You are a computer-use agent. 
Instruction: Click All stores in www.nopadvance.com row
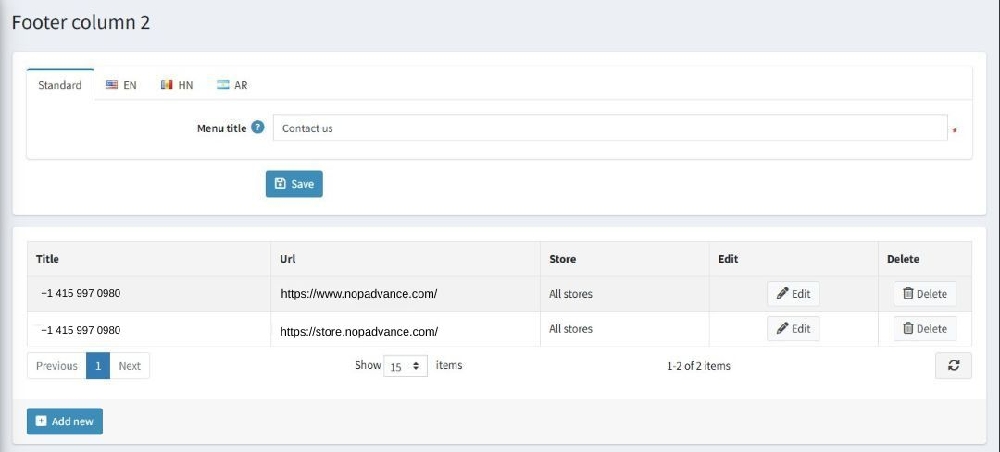tap(571, 294)
